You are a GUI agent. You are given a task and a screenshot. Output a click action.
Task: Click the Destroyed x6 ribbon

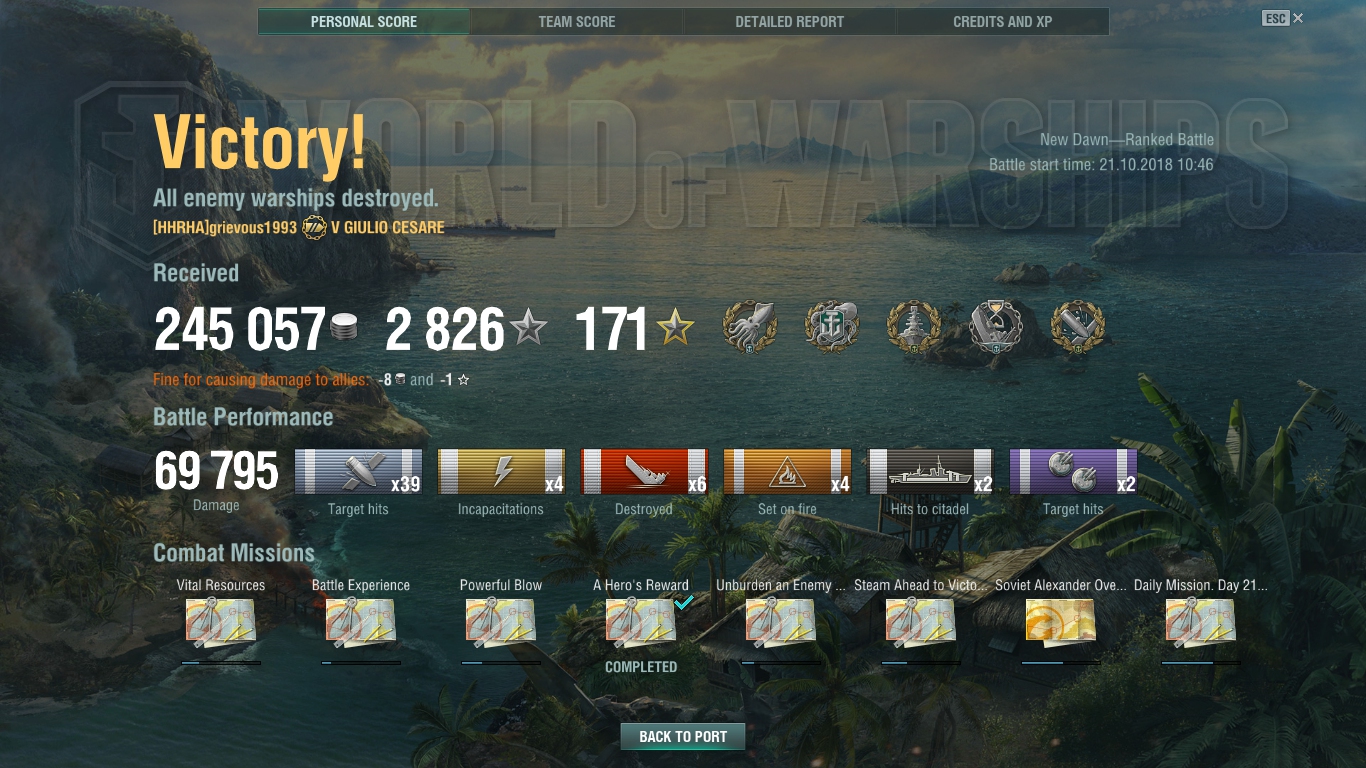pos(644,472)
